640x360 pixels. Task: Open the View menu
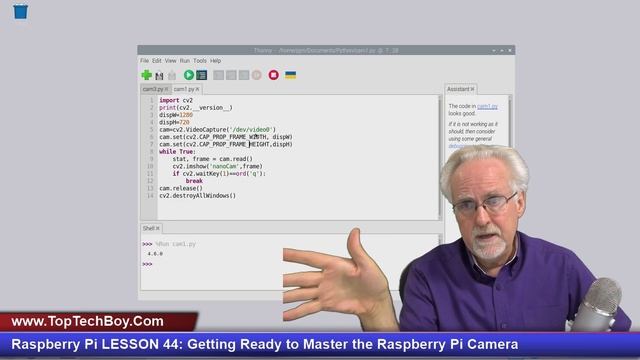171,61
